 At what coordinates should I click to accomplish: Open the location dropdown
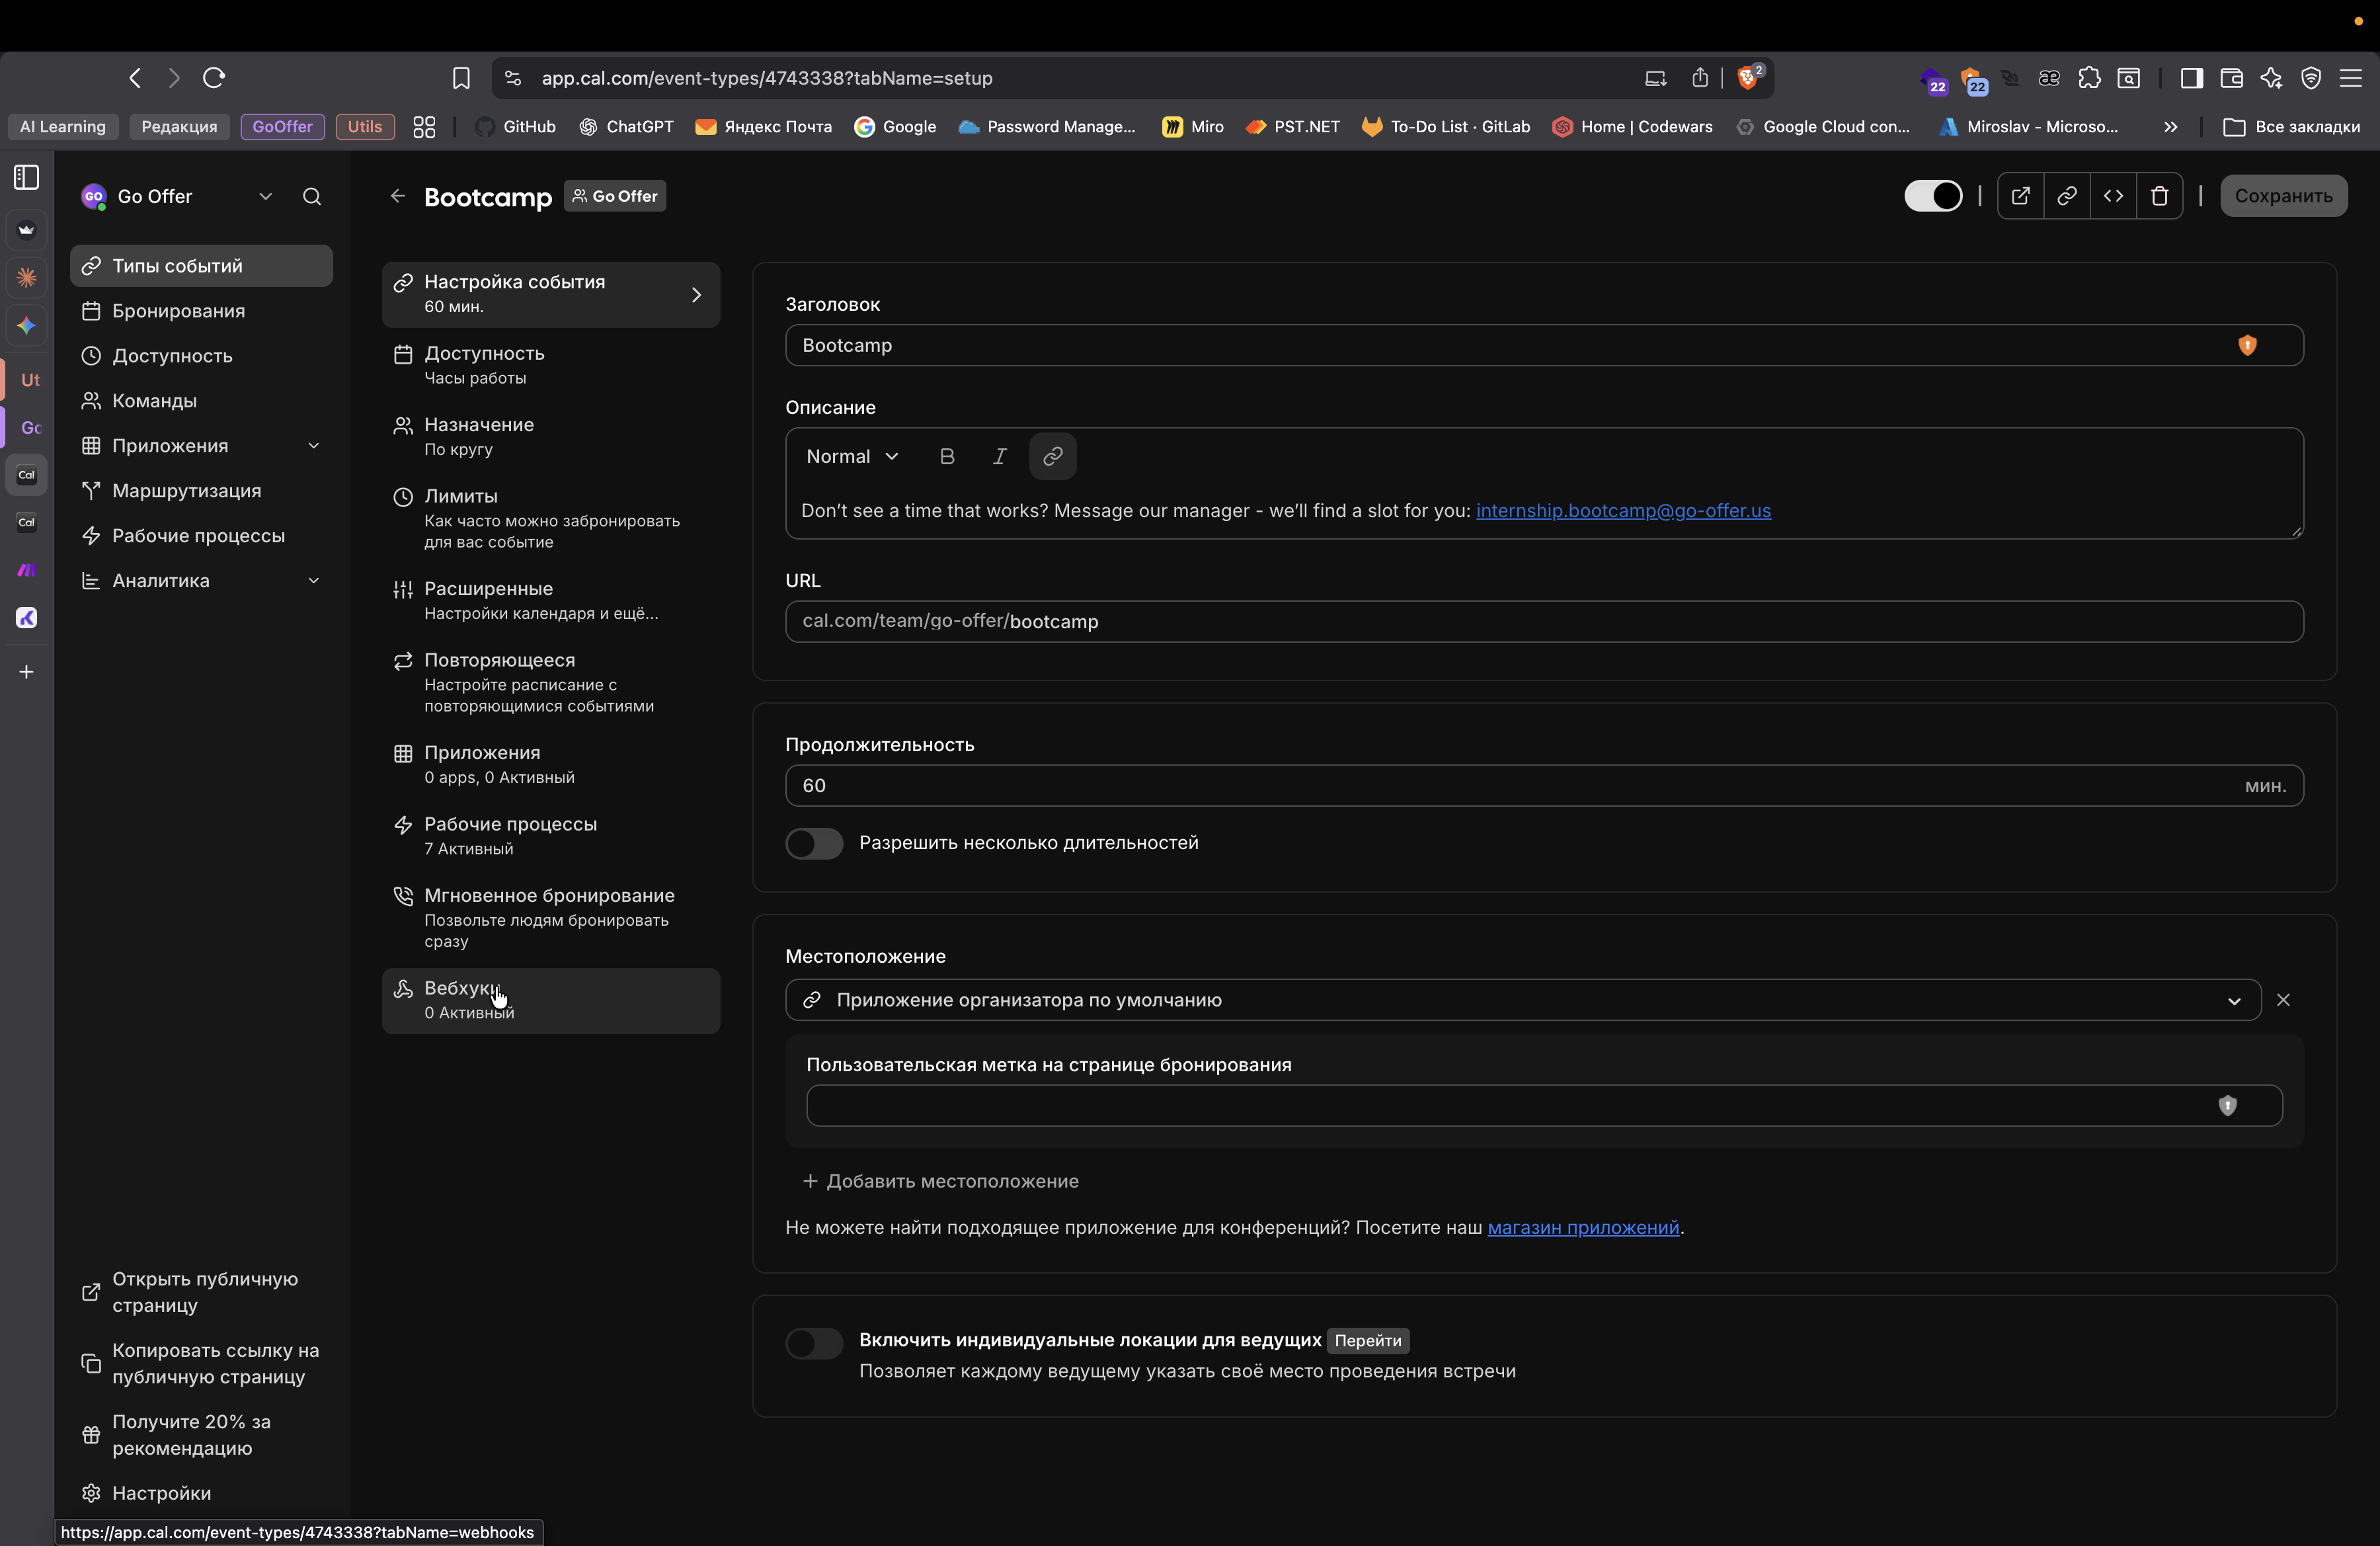click(x=1522, y=1000)
